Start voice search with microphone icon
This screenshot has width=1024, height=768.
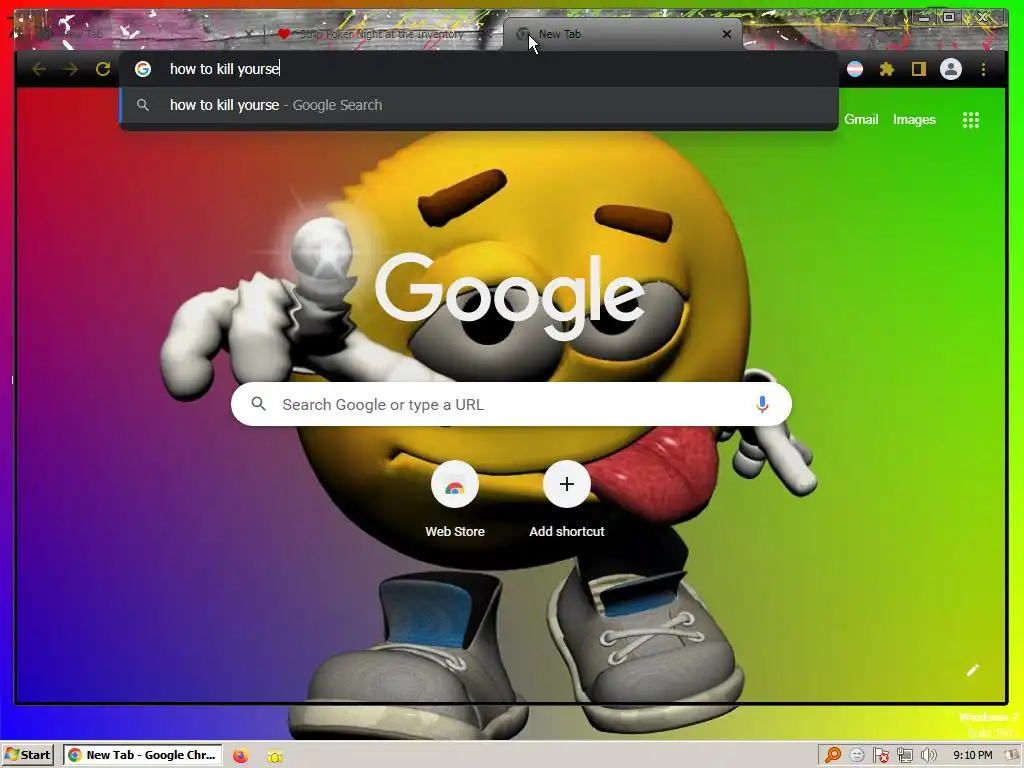pos(761,404)
